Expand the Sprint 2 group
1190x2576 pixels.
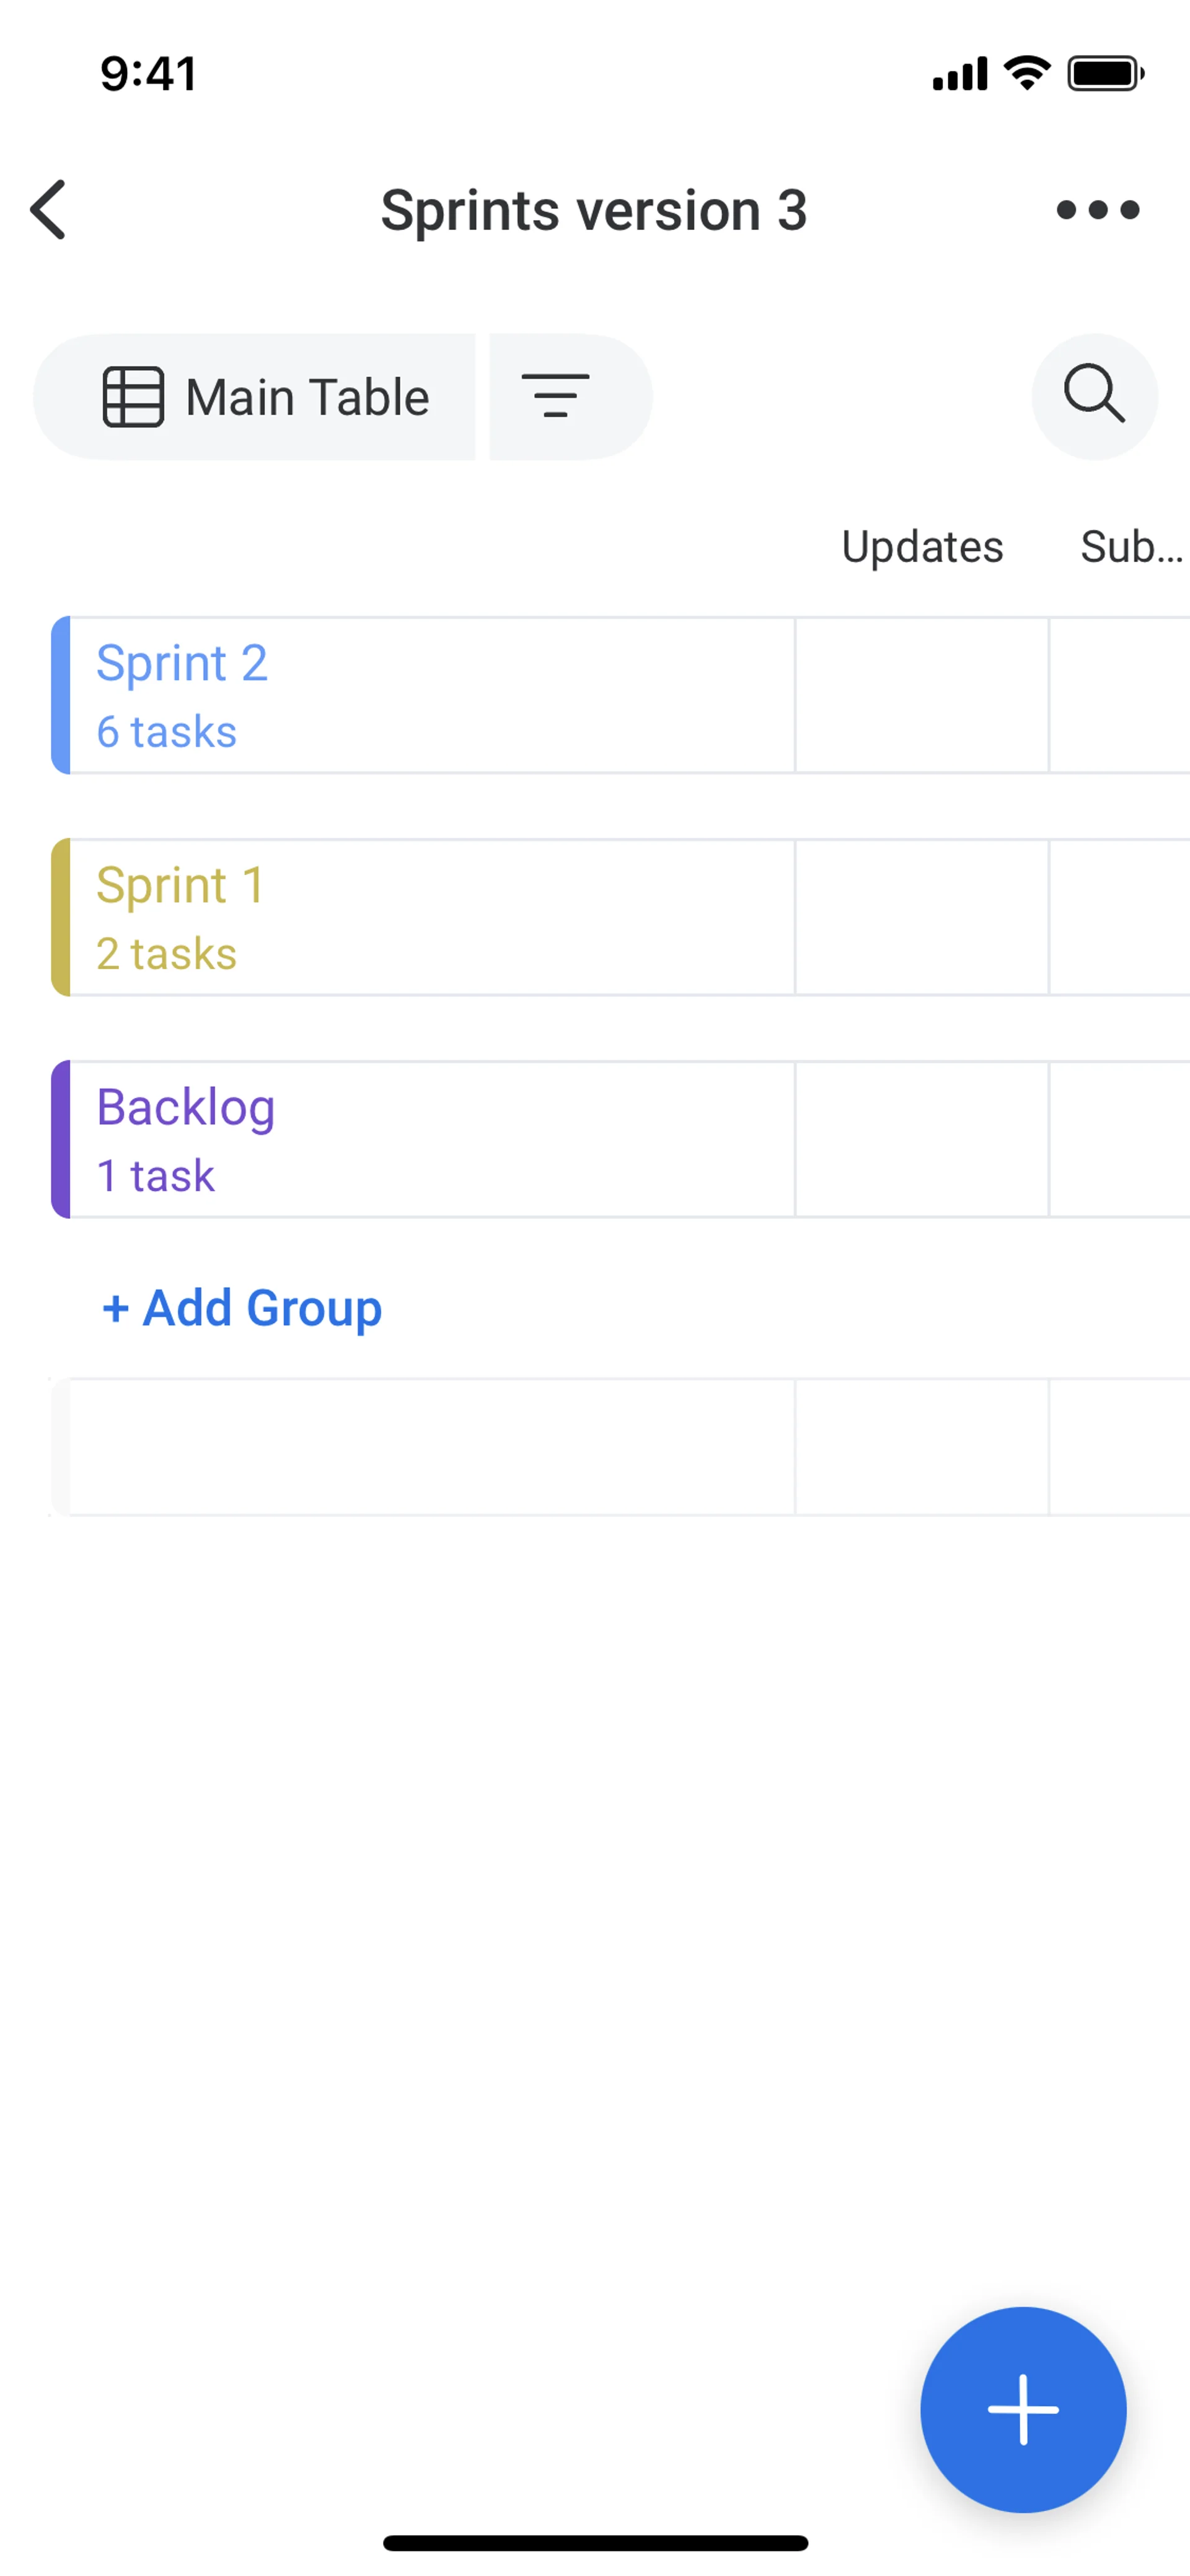coord(182,664)
